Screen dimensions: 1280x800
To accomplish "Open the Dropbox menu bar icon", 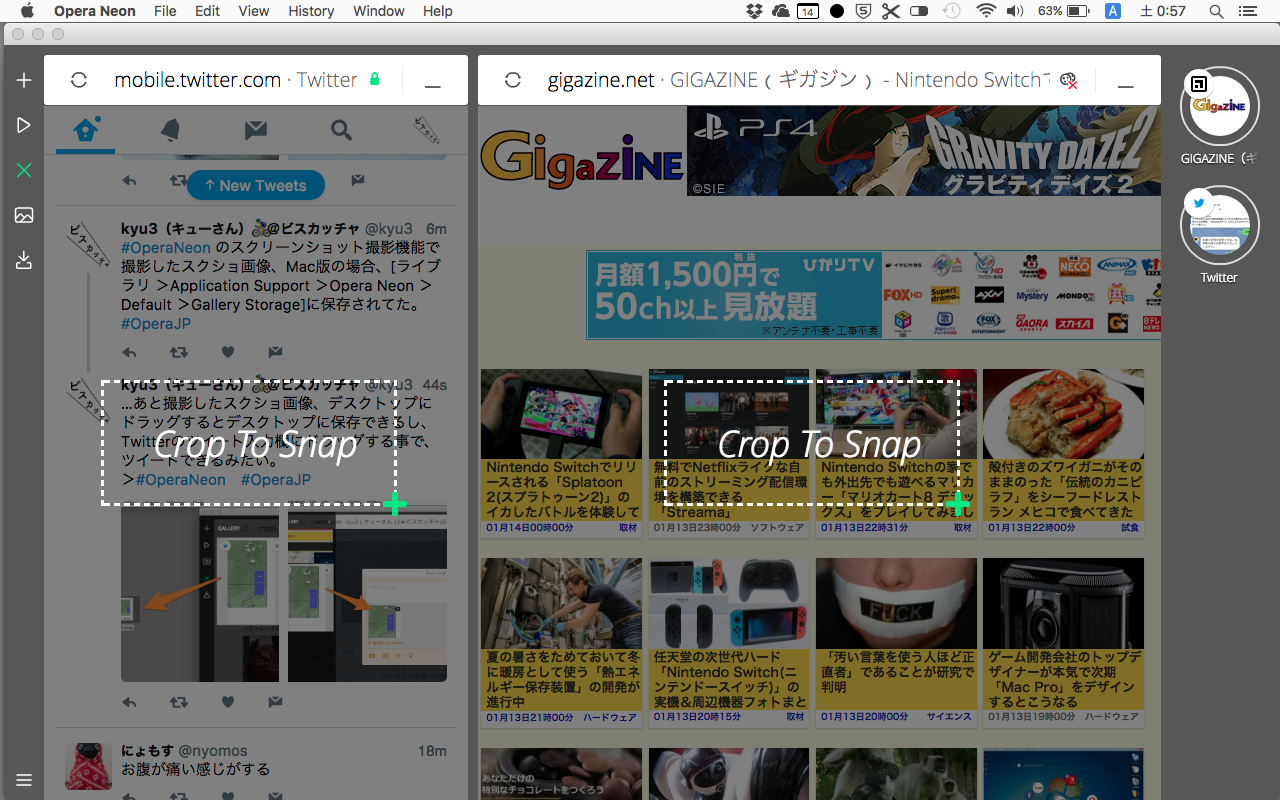I will click(755, 11).
